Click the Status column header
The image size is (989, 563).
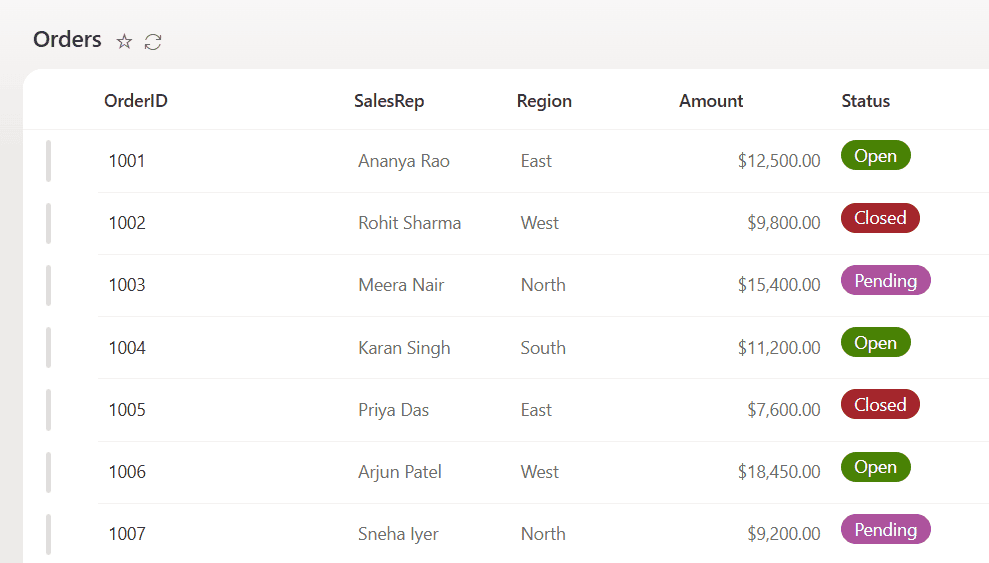(865, 101)
